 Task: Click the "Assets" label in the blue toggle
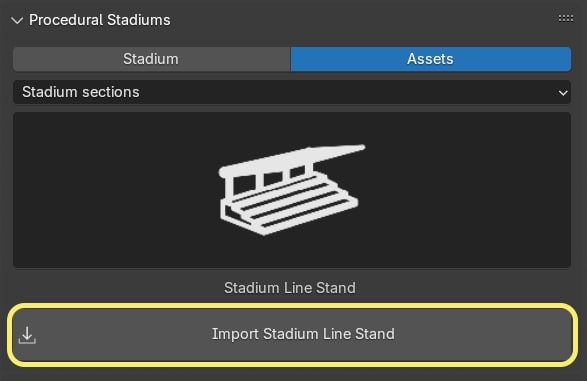click(431, 59)
